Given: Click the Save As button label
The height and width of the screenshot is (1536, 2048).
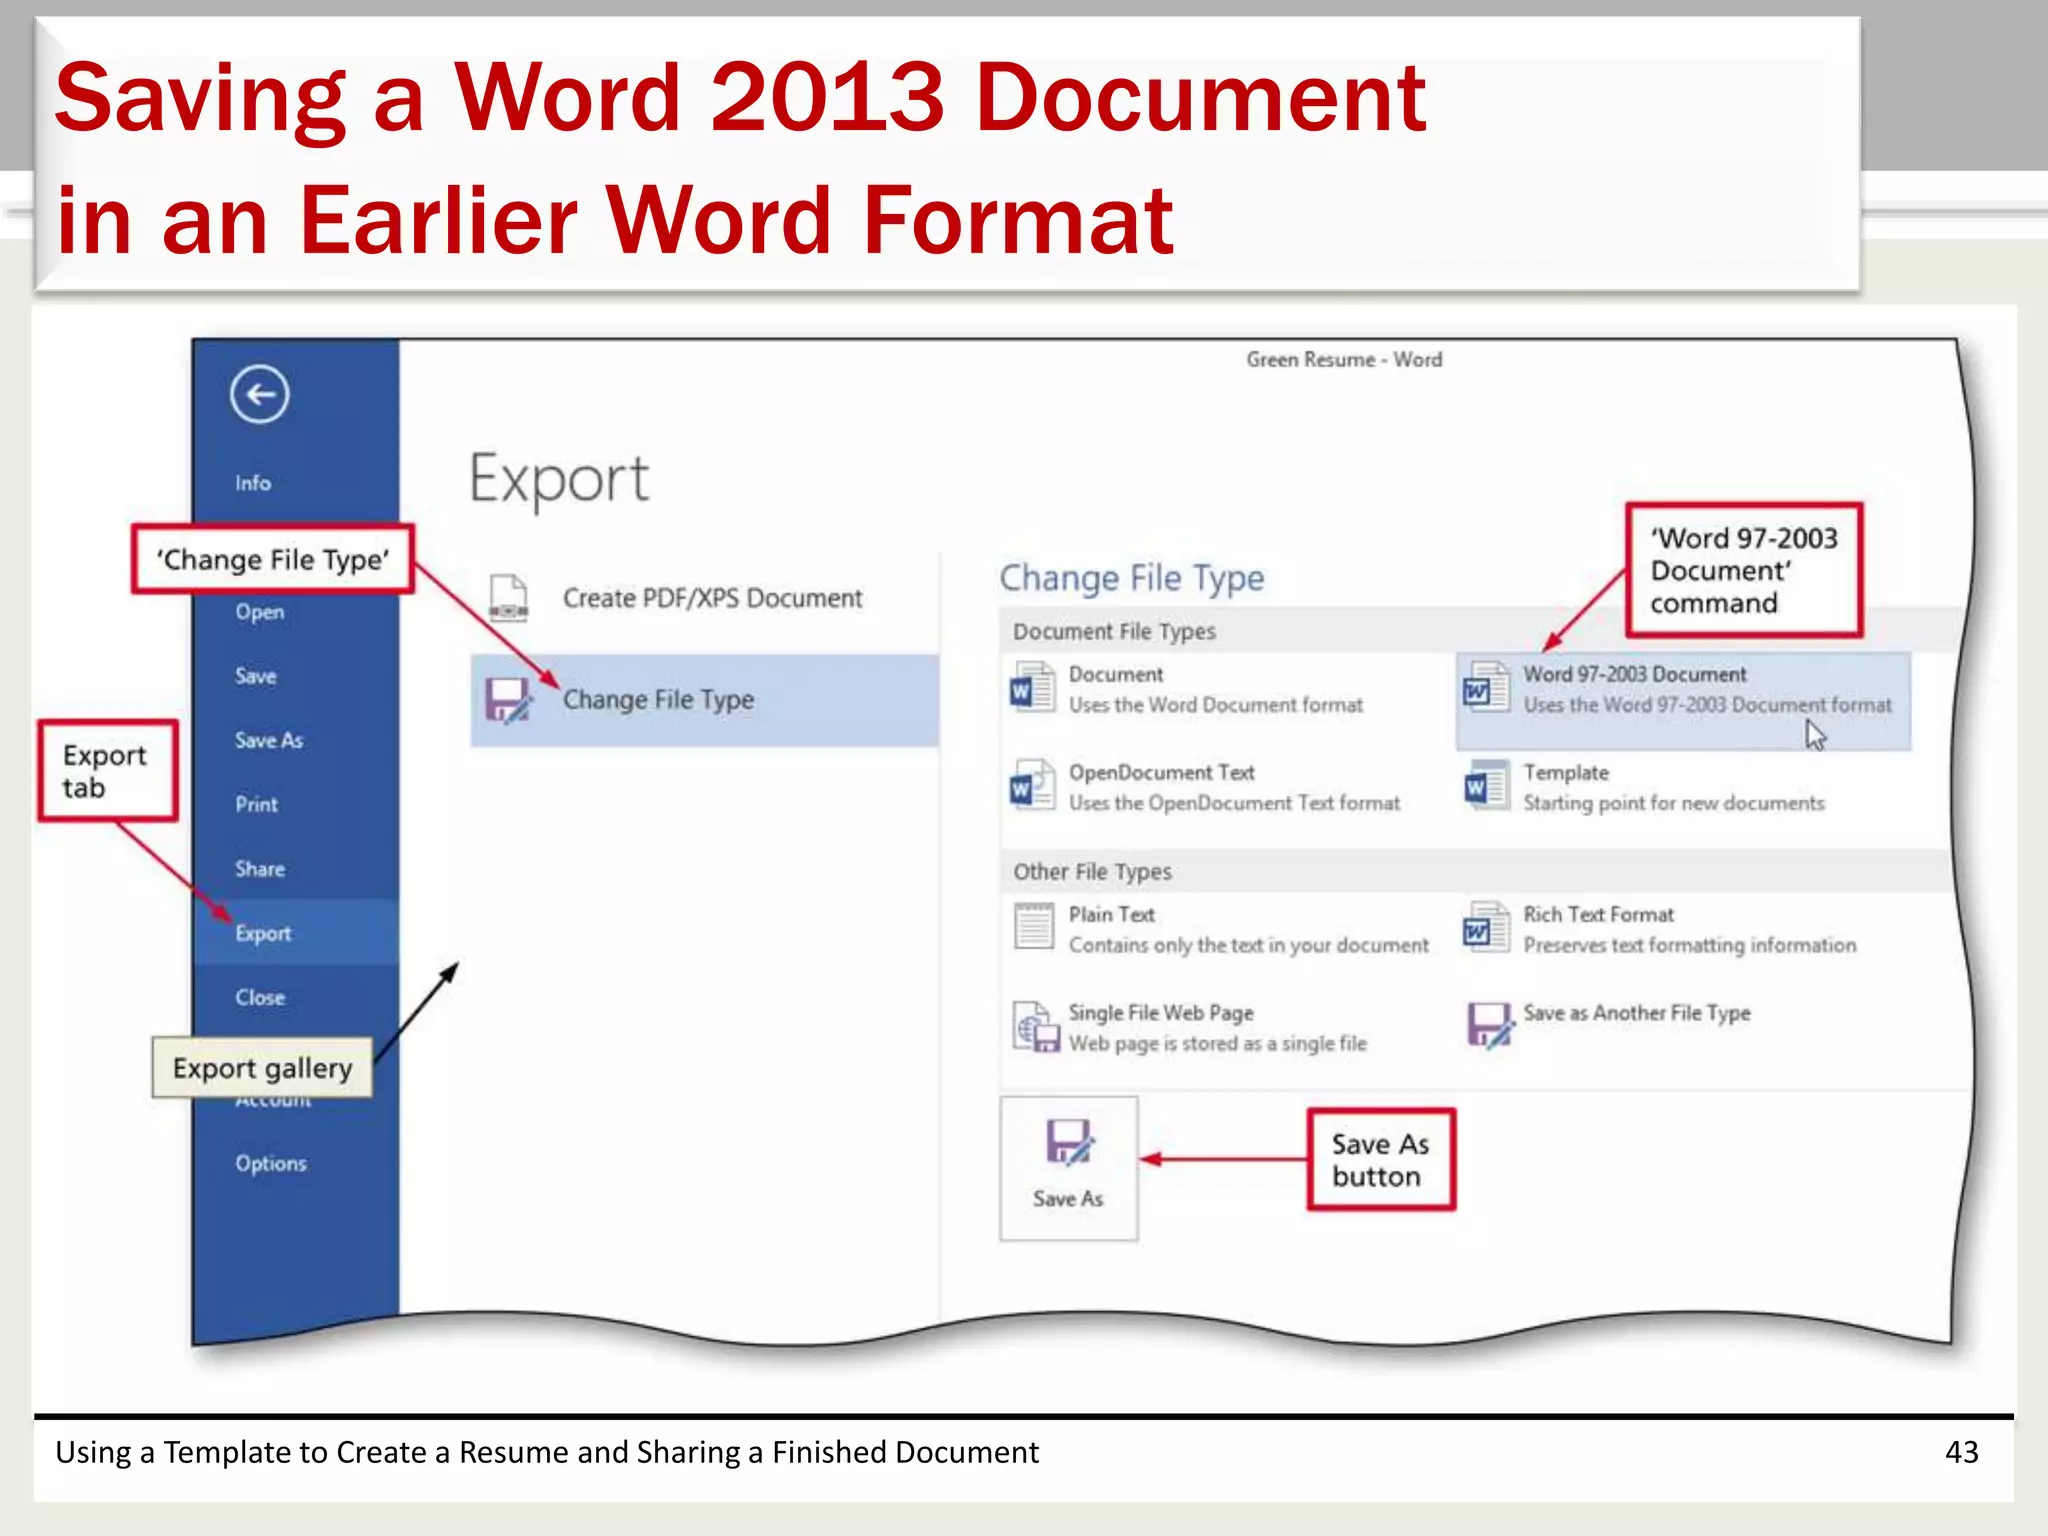Looking at the screenshot, I should (x=1068, y=1198).
